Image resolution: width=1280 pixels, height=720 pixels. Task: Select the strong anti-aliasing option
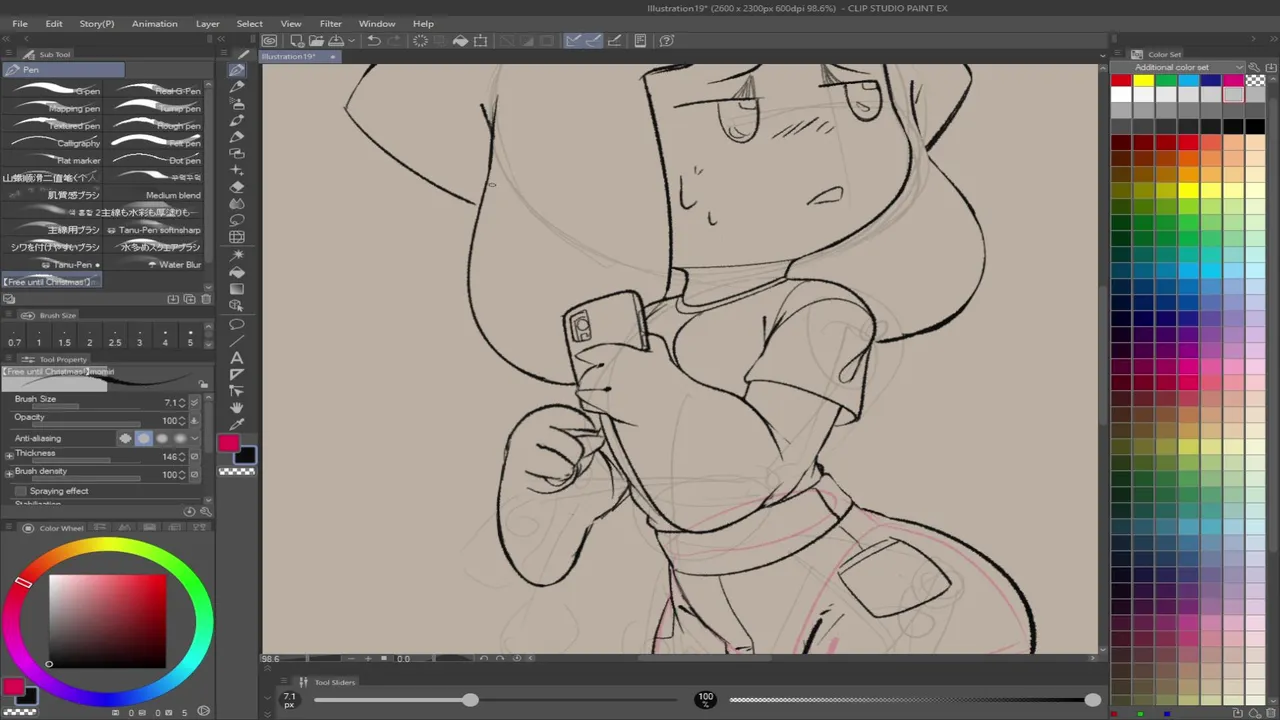(x=180, y=438)
